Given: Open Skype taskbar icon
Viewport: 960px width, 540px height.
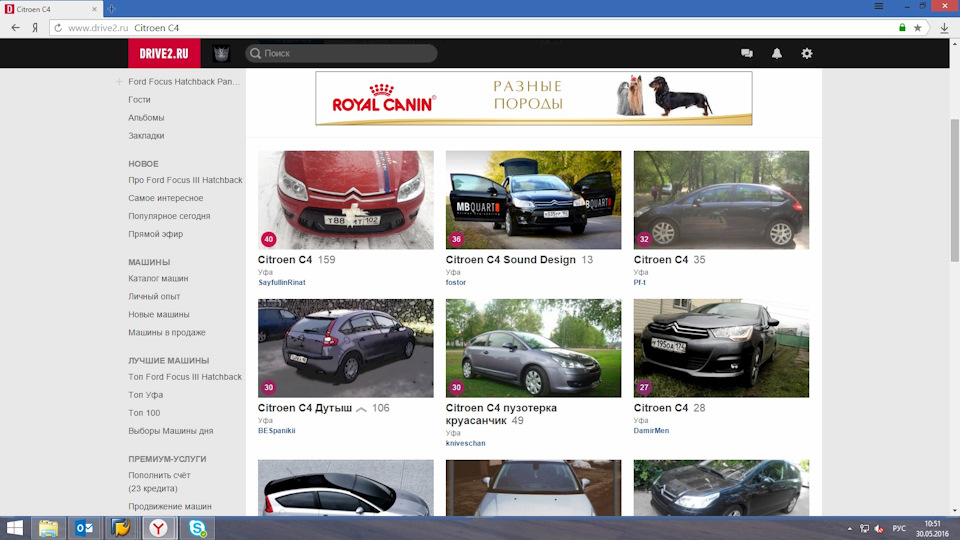Looking at the screenshot, I should tap(197, 528).
